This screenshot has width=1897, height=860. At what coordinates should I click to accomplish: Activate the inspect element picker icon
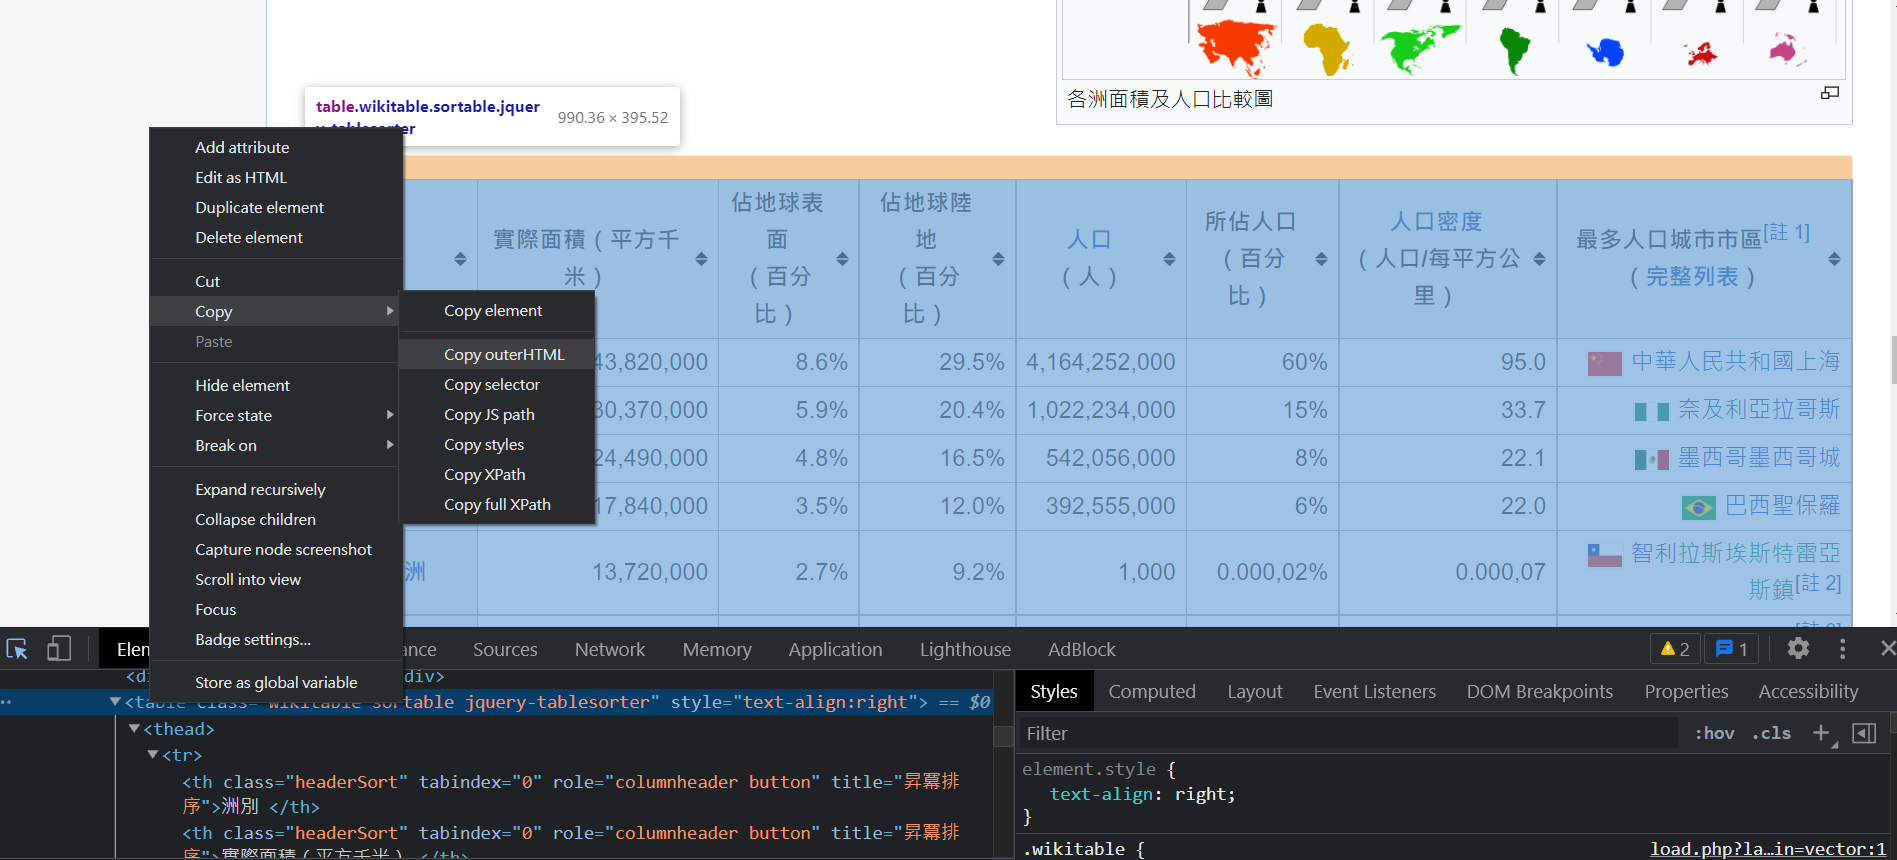pyautogui.click(x=17, y=649)
